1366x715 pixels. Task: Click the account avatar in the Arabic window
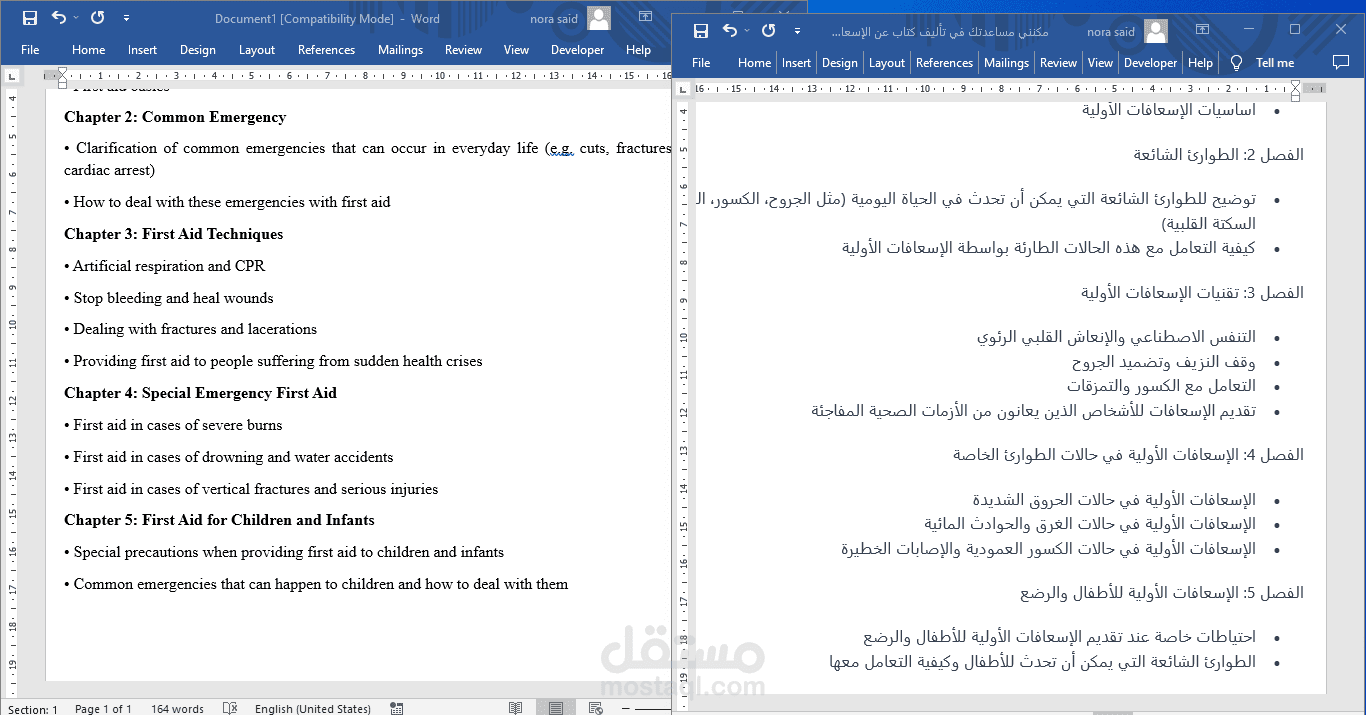[1156, 31]
